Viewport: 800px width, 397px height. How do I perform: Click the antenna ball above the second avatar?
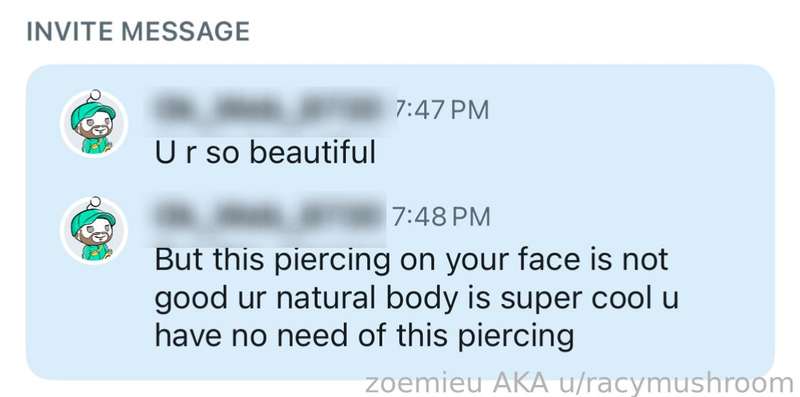click(x=95, y=202)
